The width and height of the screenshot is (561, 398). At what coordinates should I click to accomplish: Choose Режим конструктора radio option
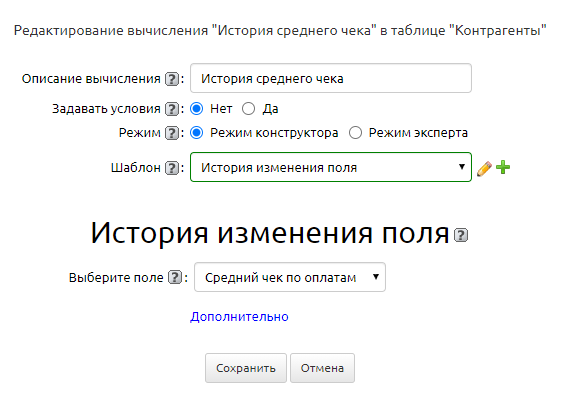[x=197, y=133]
